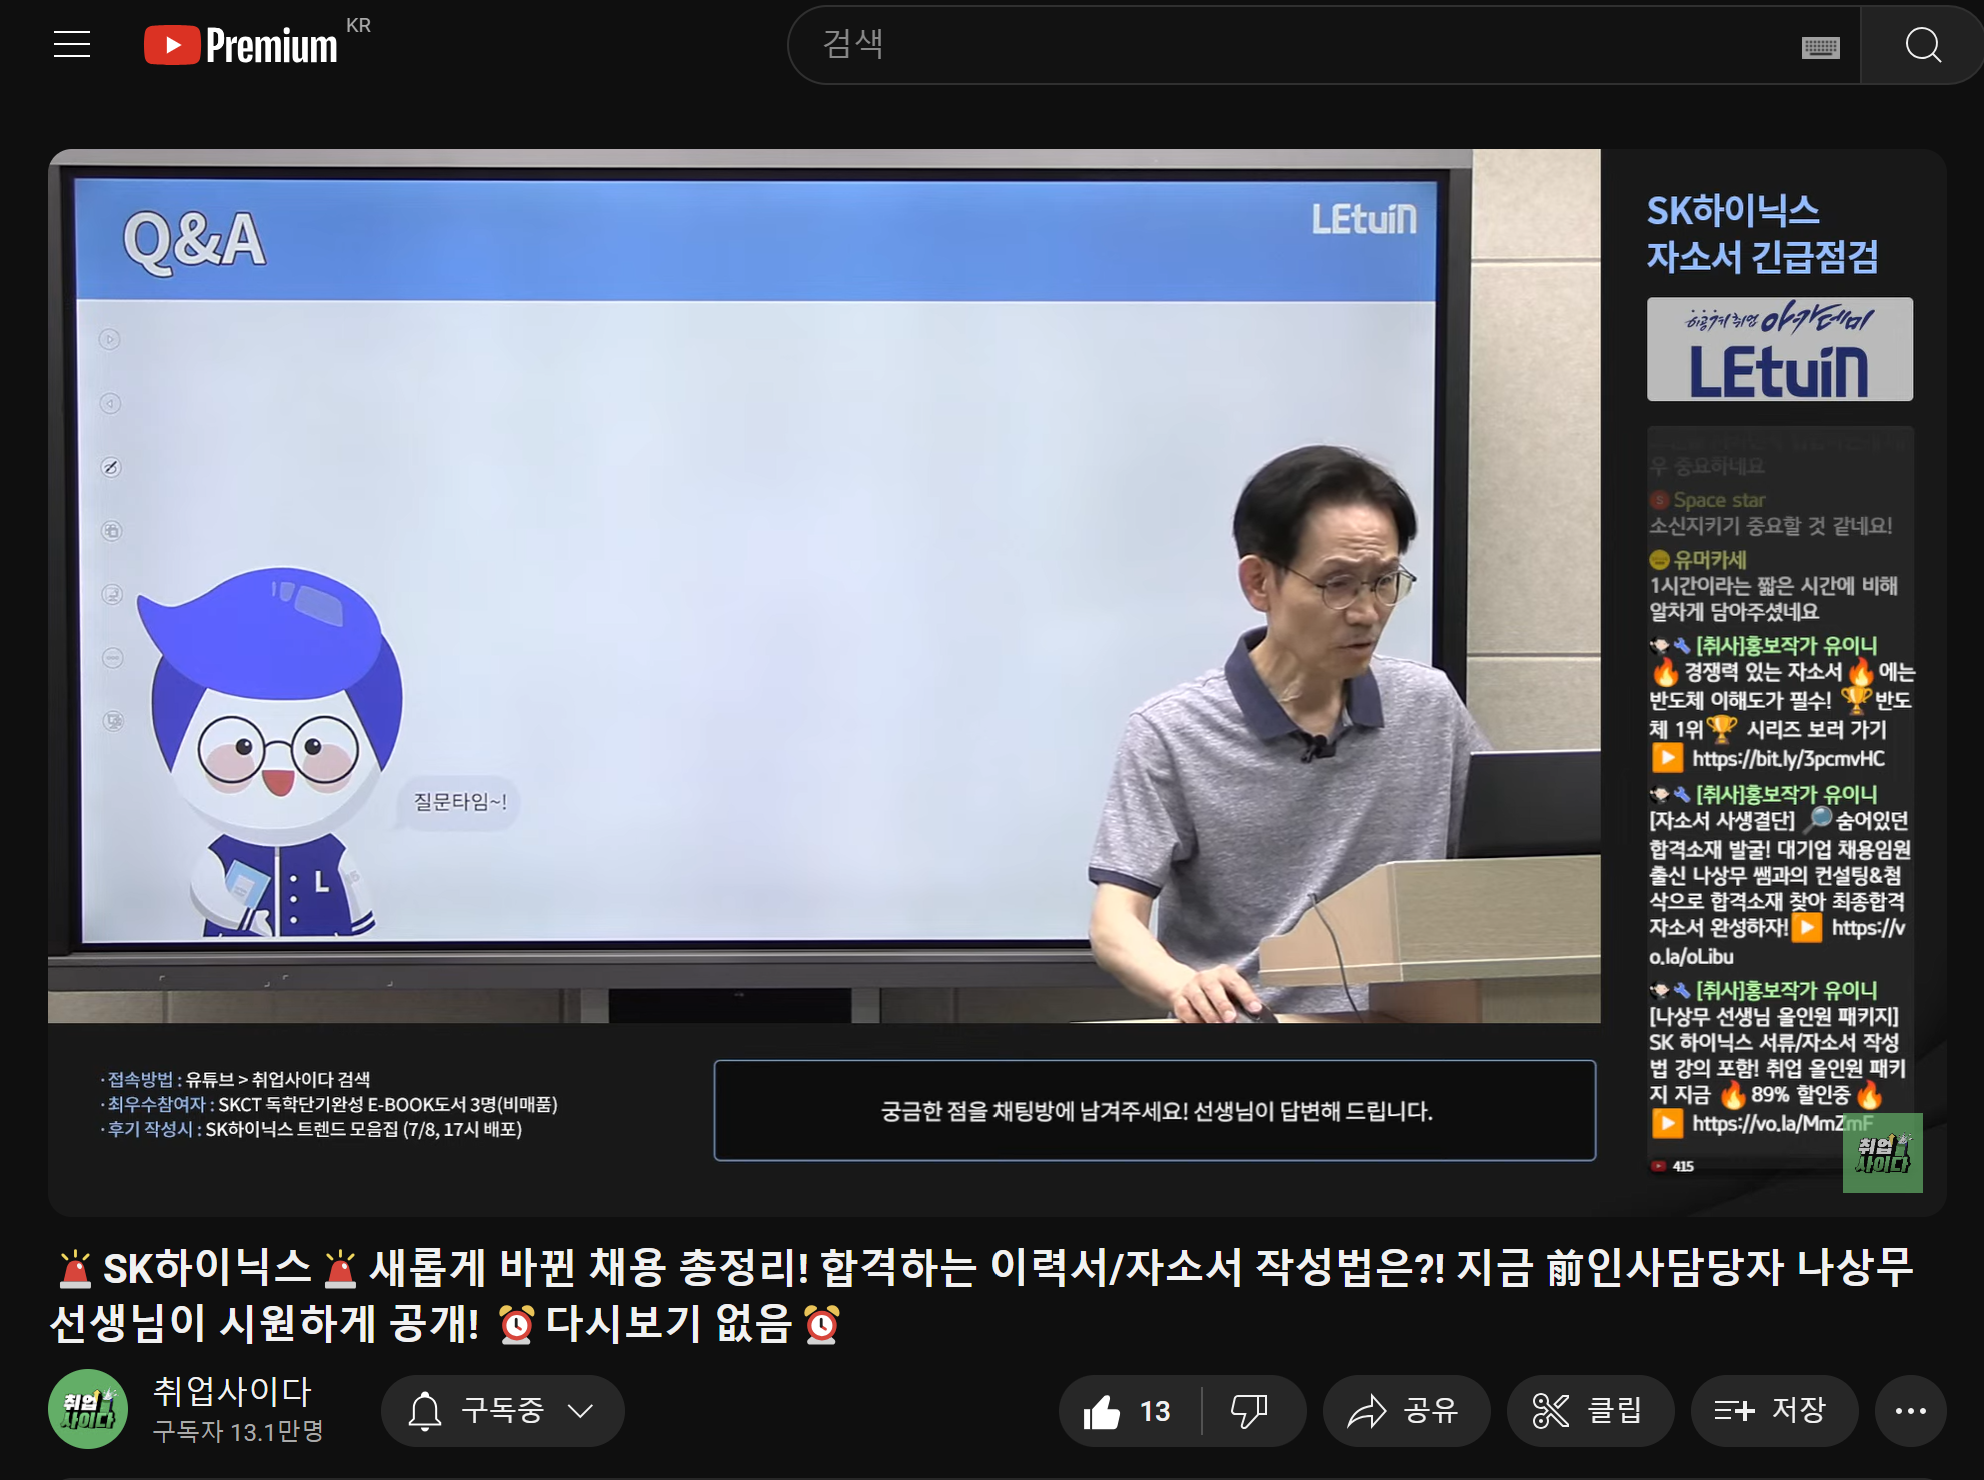Click chat username Space star
The width and height of the screenshot is (1984, 1480).
(x=1720, y=500)
